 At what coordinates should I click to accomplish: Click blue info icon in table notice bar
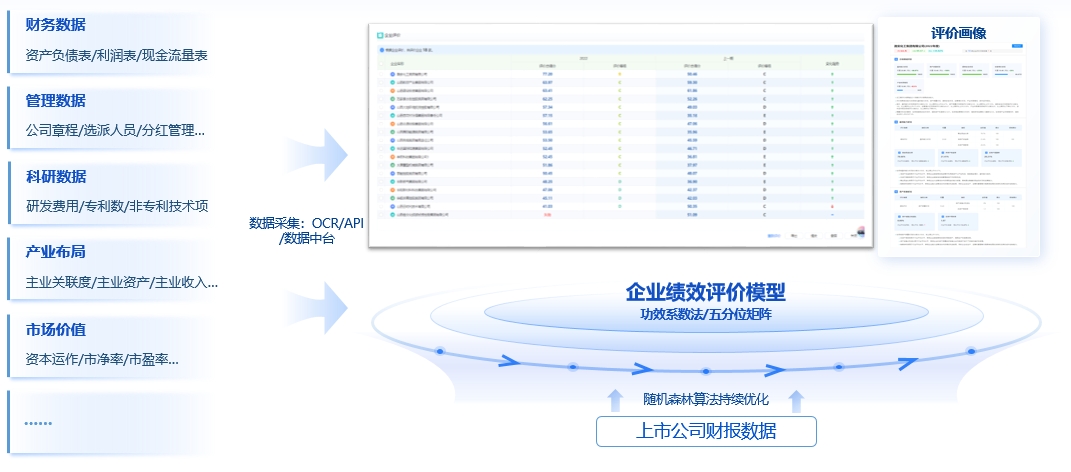(x=380, y=49)
